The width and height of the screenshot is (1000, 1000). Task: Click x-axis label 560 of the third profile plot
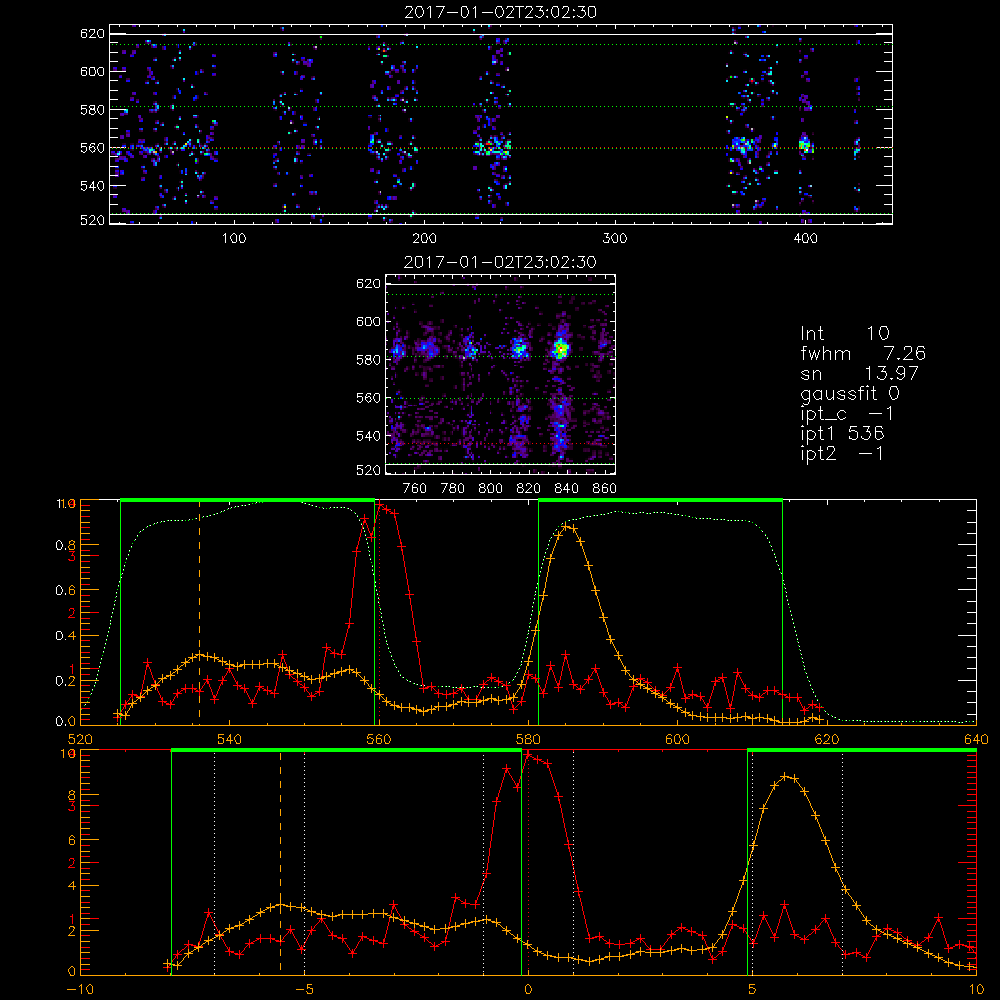click(x=379, y=739)
